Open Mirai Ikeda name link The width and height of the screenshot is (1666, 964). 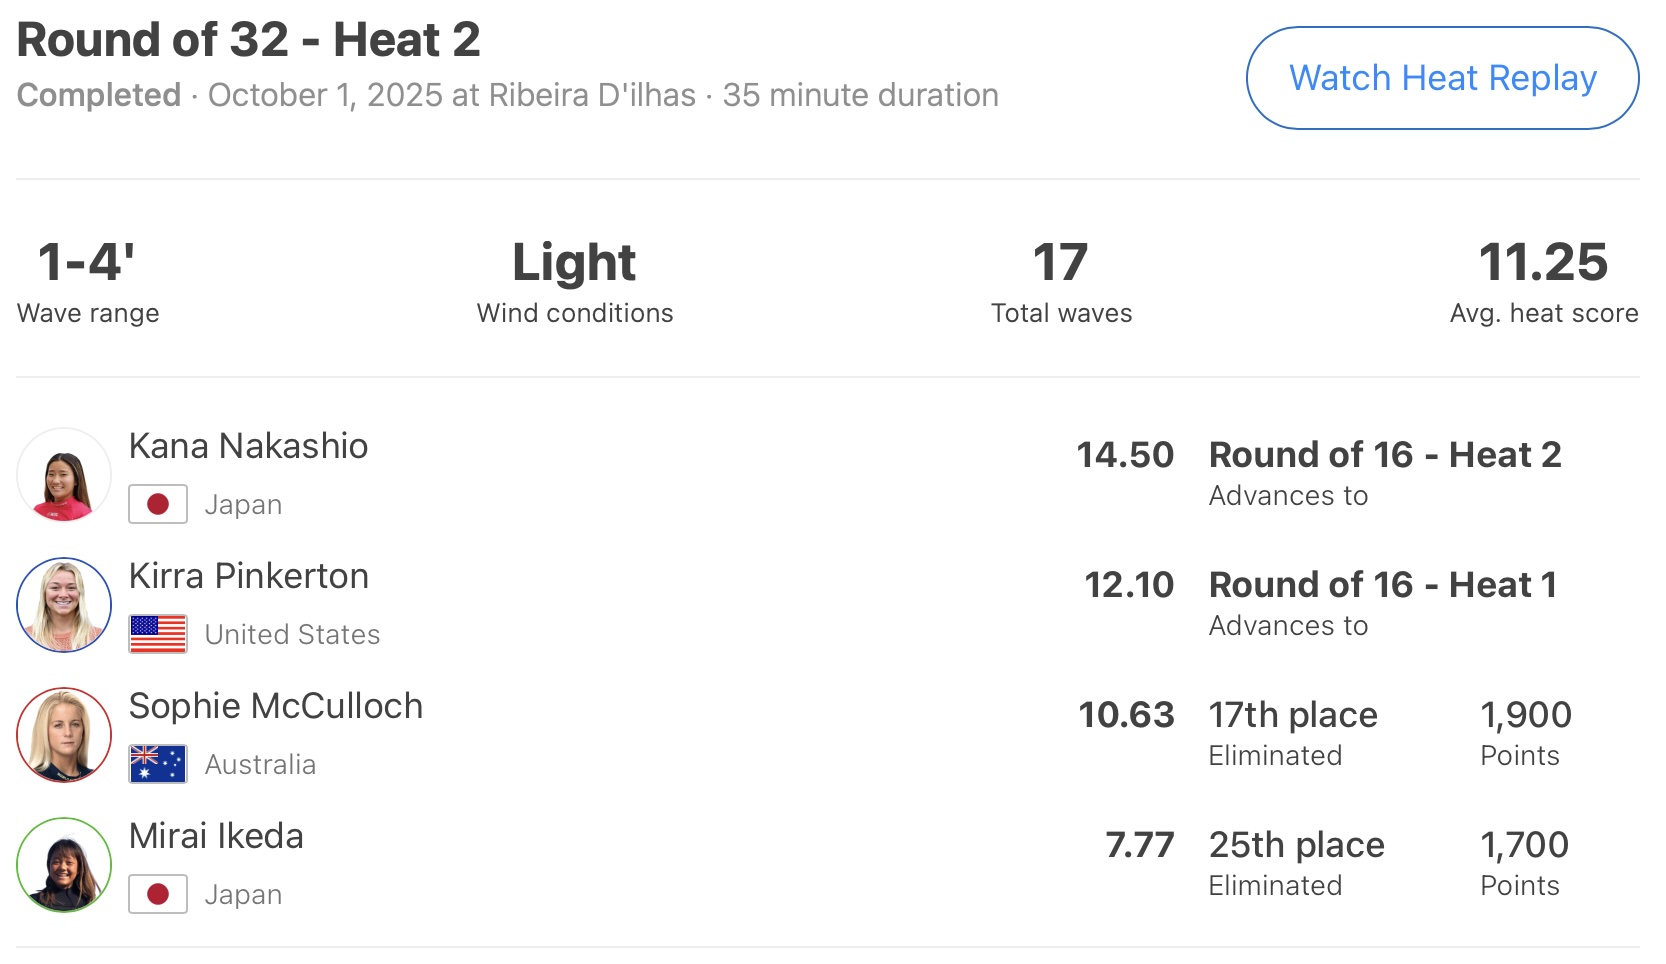click(x=216, y=836)
